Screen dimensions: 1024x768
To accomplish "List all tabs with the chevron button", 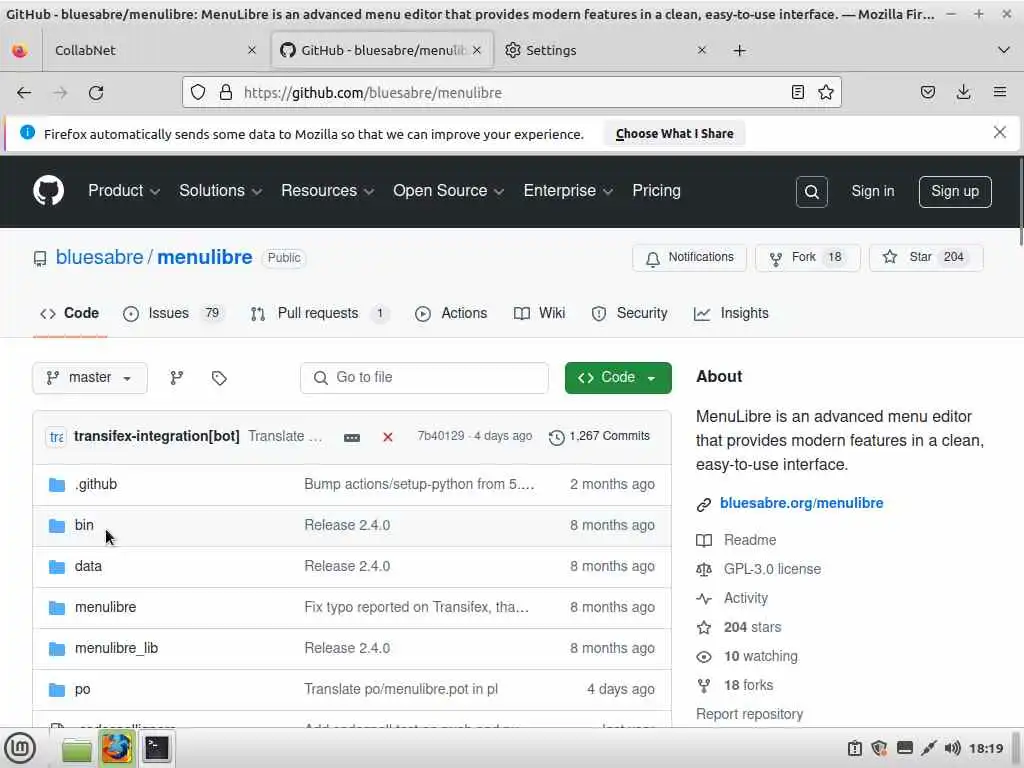I will coord(1004,50).
